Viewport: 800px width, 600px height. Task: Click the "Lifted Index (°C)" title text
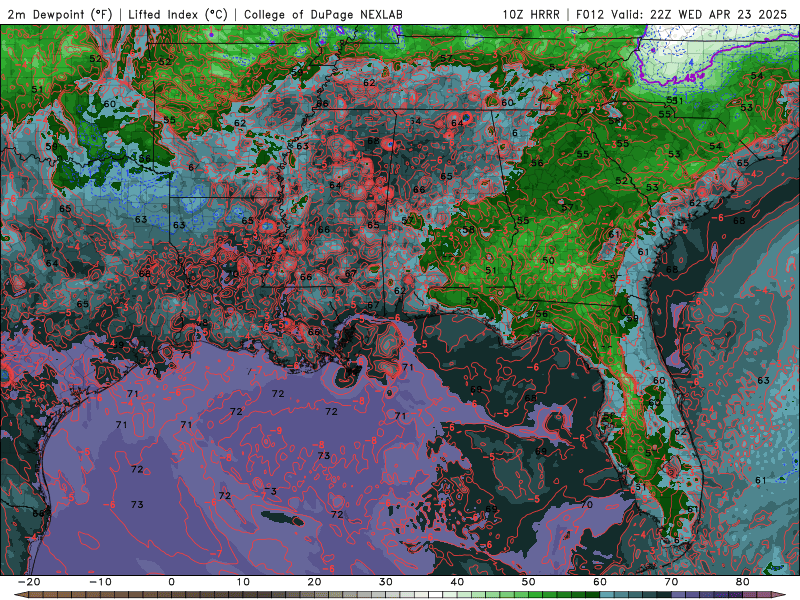tap(178, 14)
